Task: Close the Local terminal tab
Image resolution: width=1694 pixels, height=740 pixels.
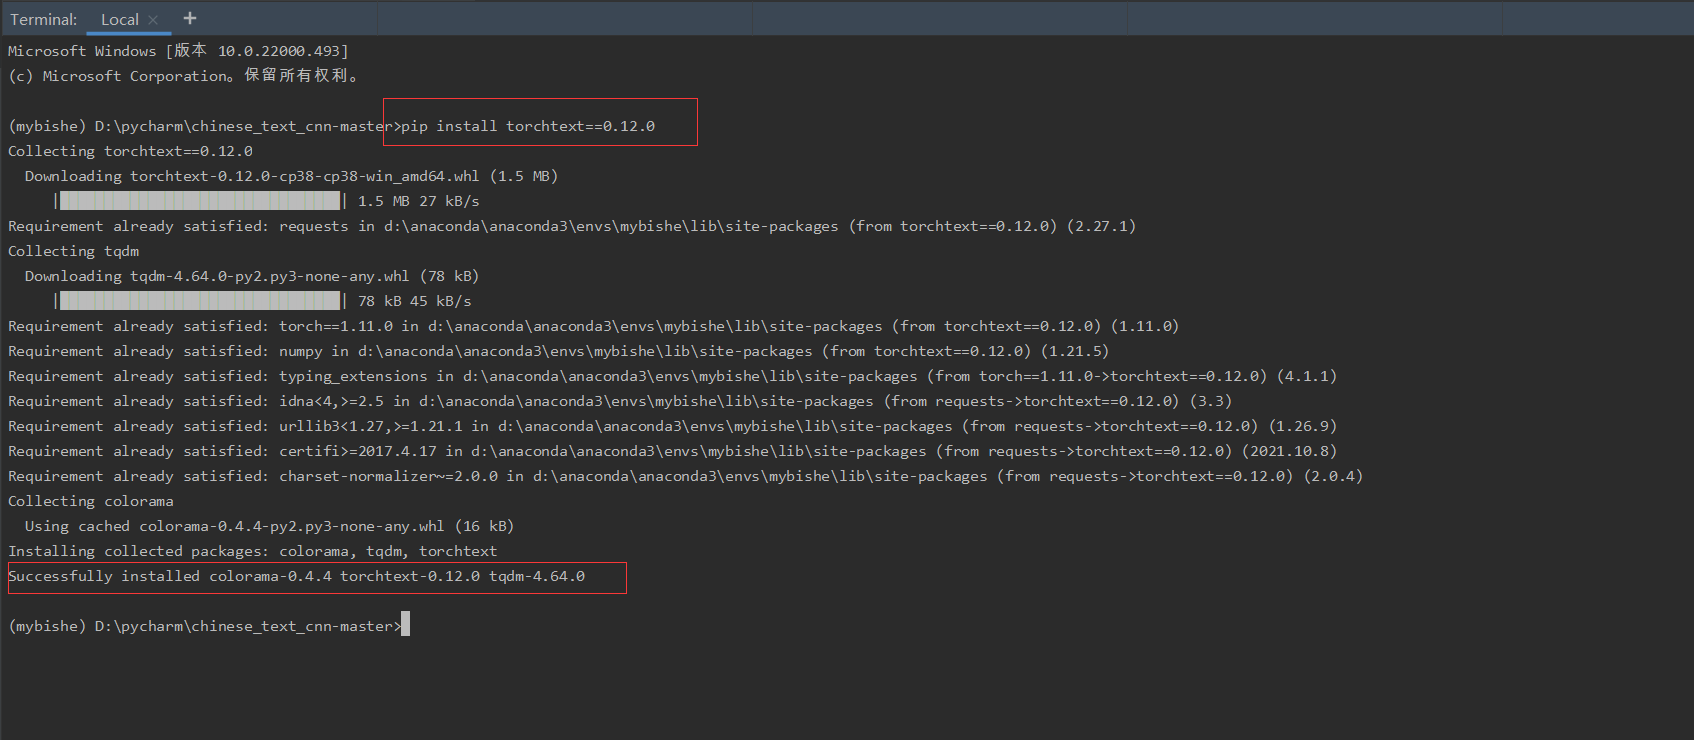Action: pos(153,19)
